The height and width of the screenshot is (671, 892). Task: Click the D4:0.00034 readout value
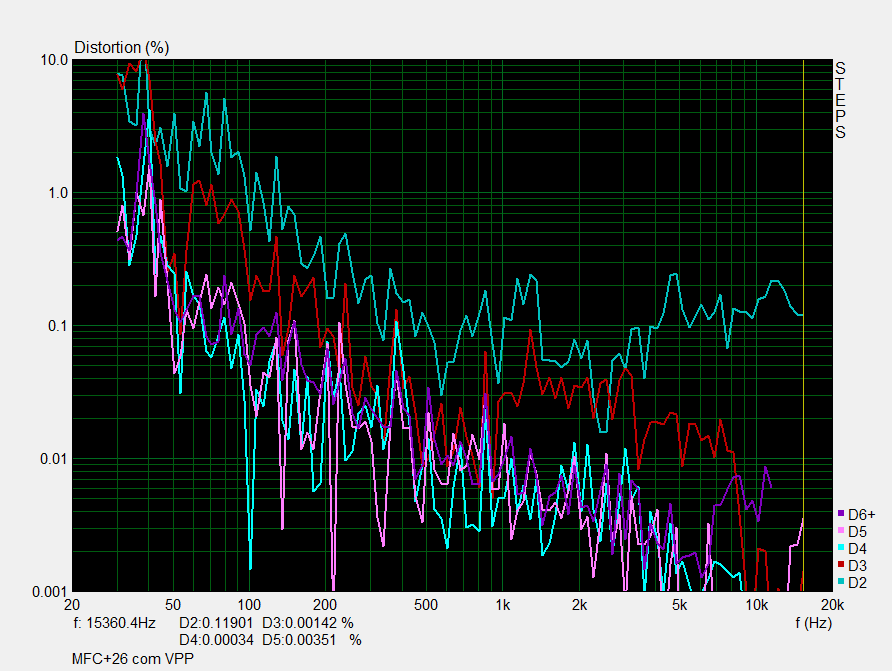pos(216,640)
